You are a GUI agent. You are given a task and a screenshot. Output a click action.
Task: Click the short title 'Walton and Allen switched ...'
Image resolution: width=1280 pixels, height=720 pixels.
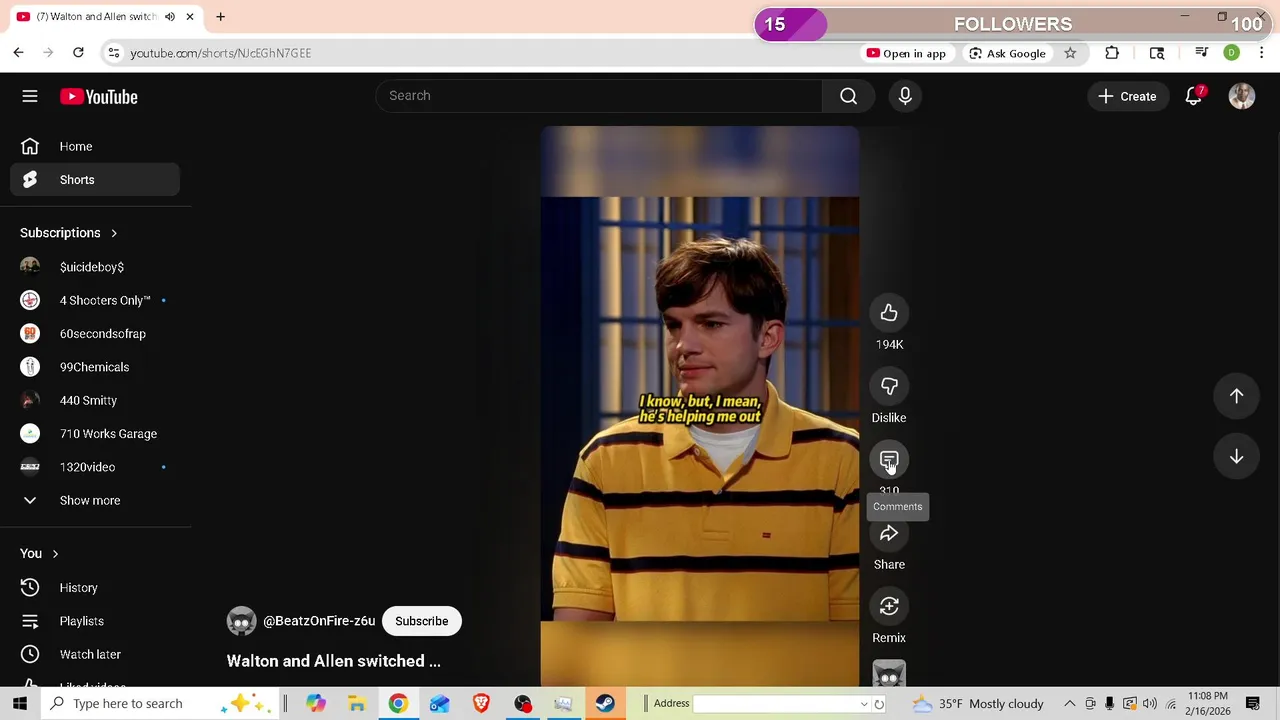click(x=333, y=661)
